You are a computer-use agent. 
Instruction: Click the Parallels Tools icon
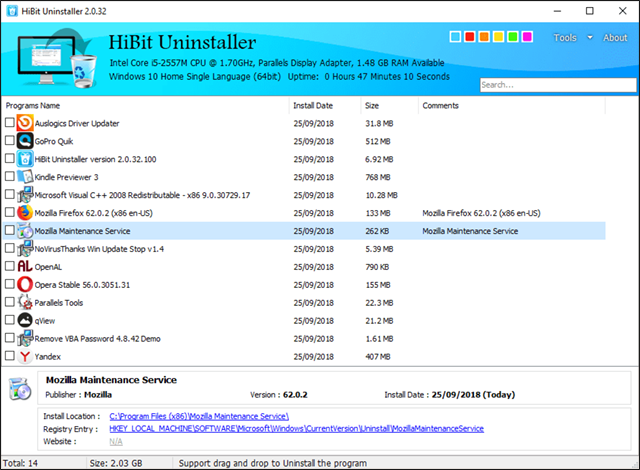(25, 302)
